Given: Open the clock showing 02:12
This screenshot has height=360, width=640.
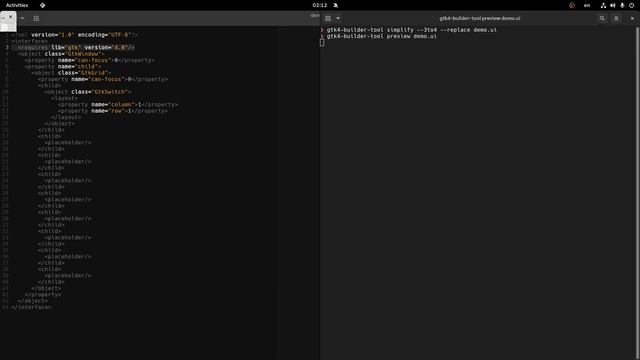Looking at the screenshot, I should pos(320,5).
